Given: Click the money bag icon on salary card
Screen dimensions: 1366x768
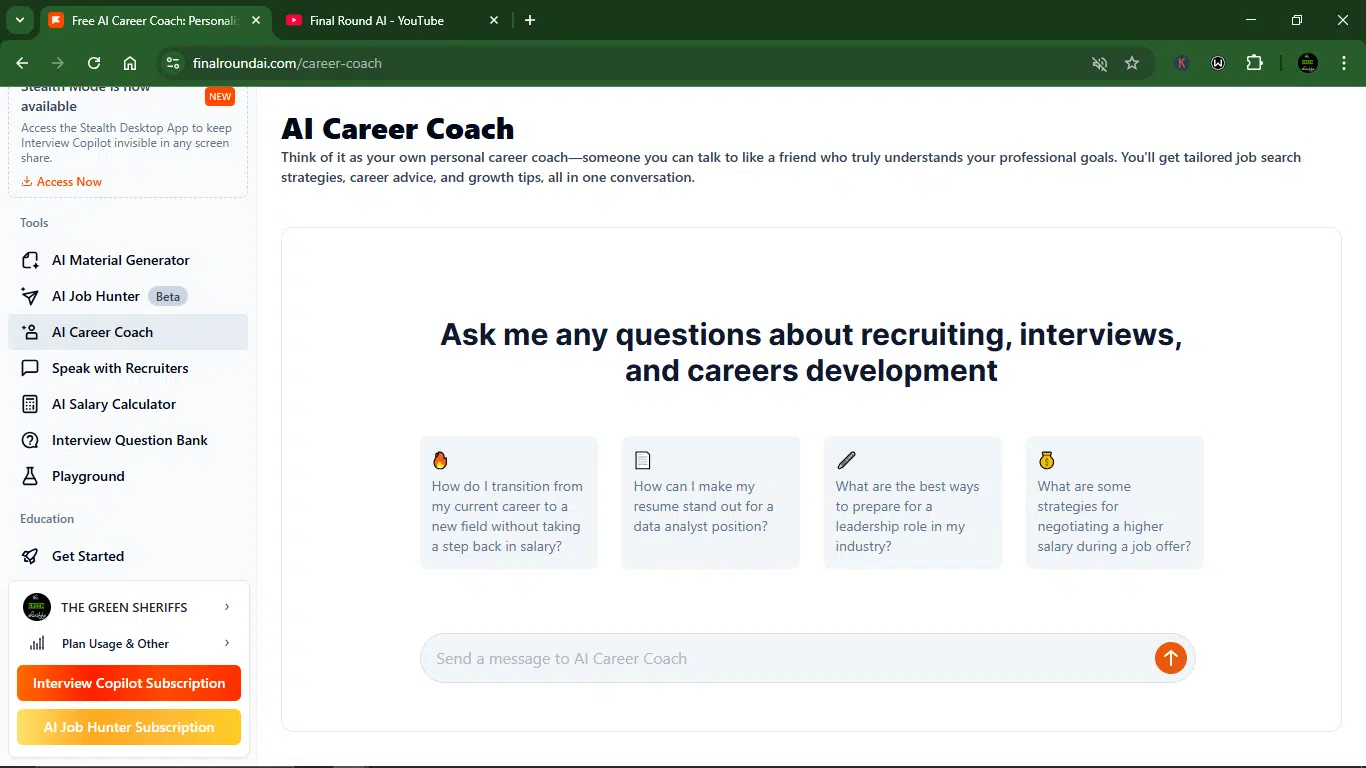Looking at the screenshot, I should tap(1046, 460).
